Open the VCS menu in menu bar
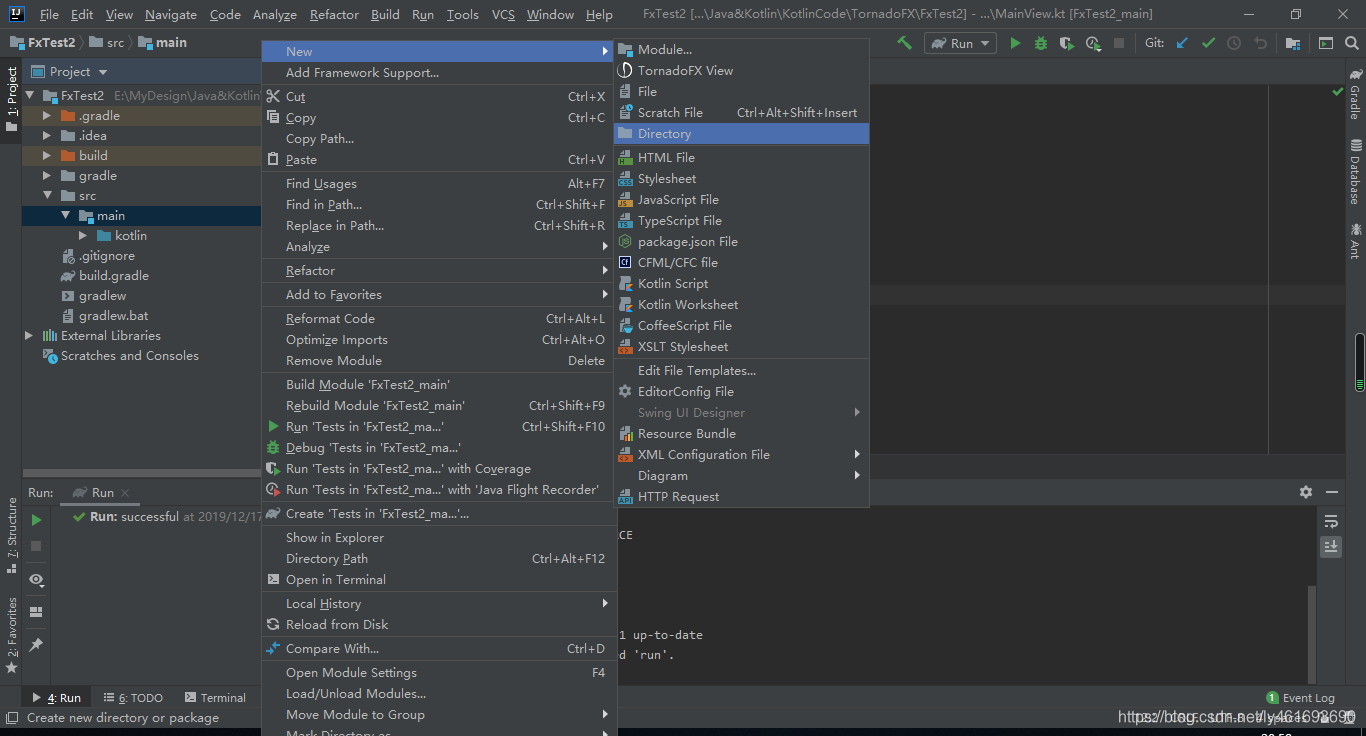The height and width of the screenshot is (736, 1366). [503, 15]
